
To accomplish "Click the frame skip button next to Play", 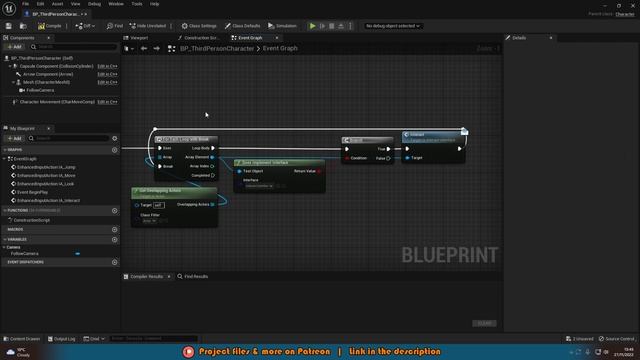I will pyautogui.click(x=322, y=26).
